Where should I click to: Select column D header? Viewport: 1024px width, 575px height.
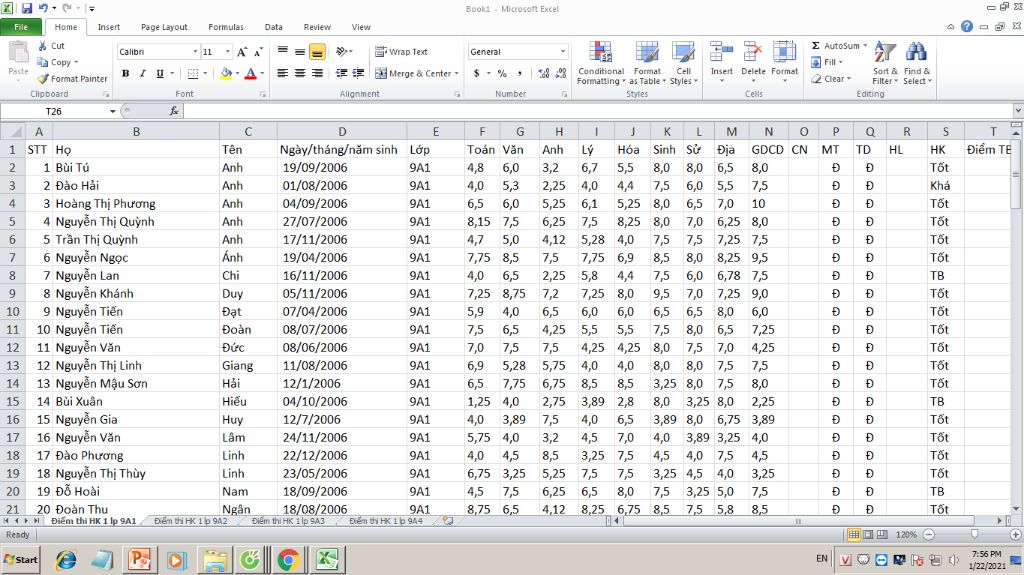342,131
